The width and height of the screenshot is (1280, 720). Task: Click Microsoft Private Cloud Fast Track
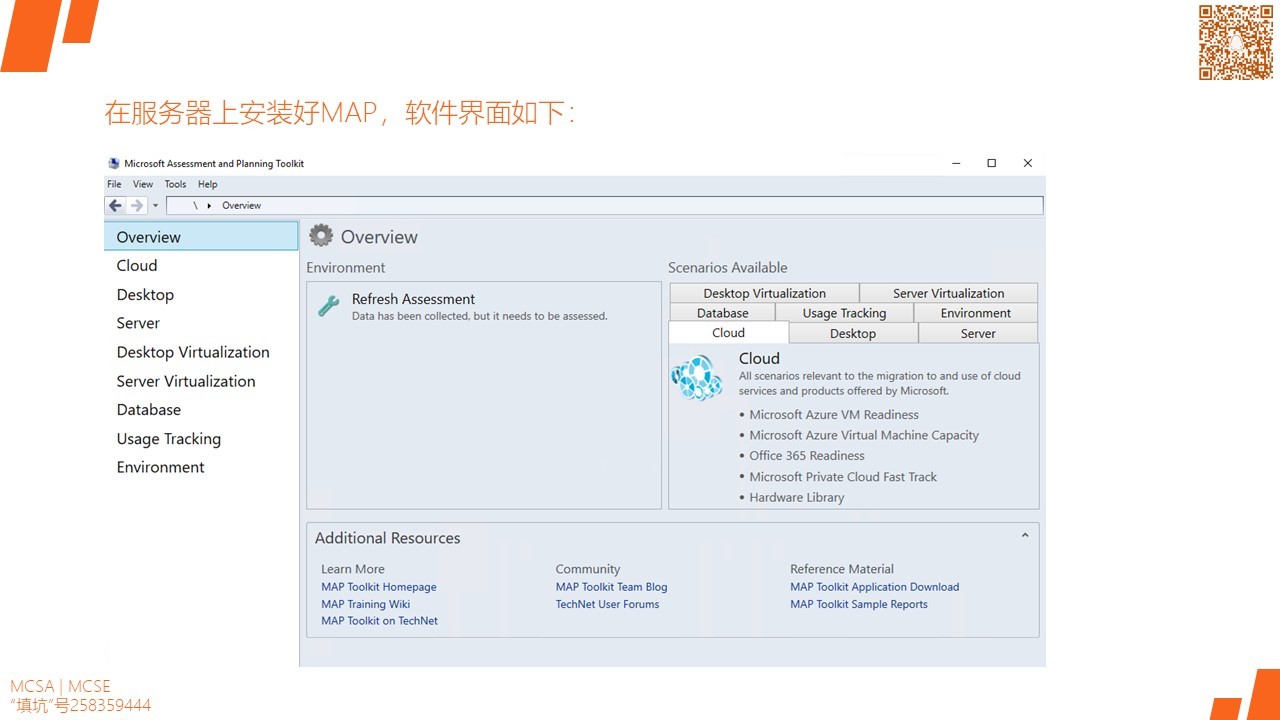[843, 477]
